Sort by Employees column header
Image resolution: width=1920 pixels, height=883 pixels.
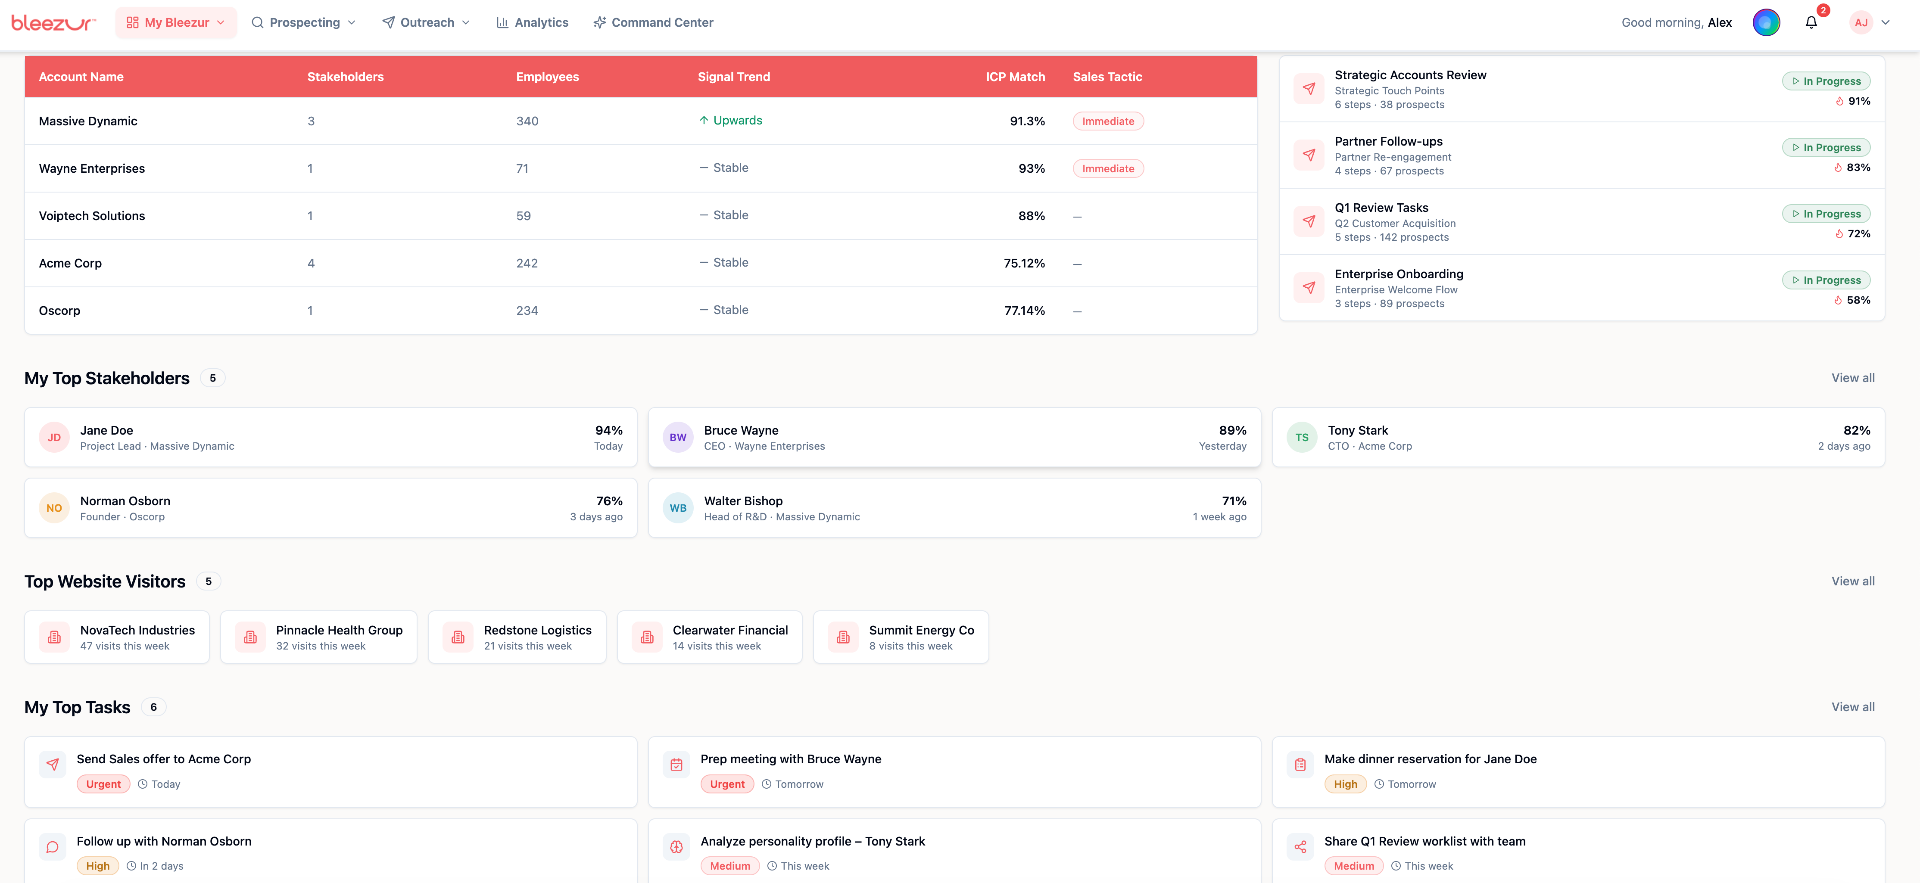[x=547, y=77]
